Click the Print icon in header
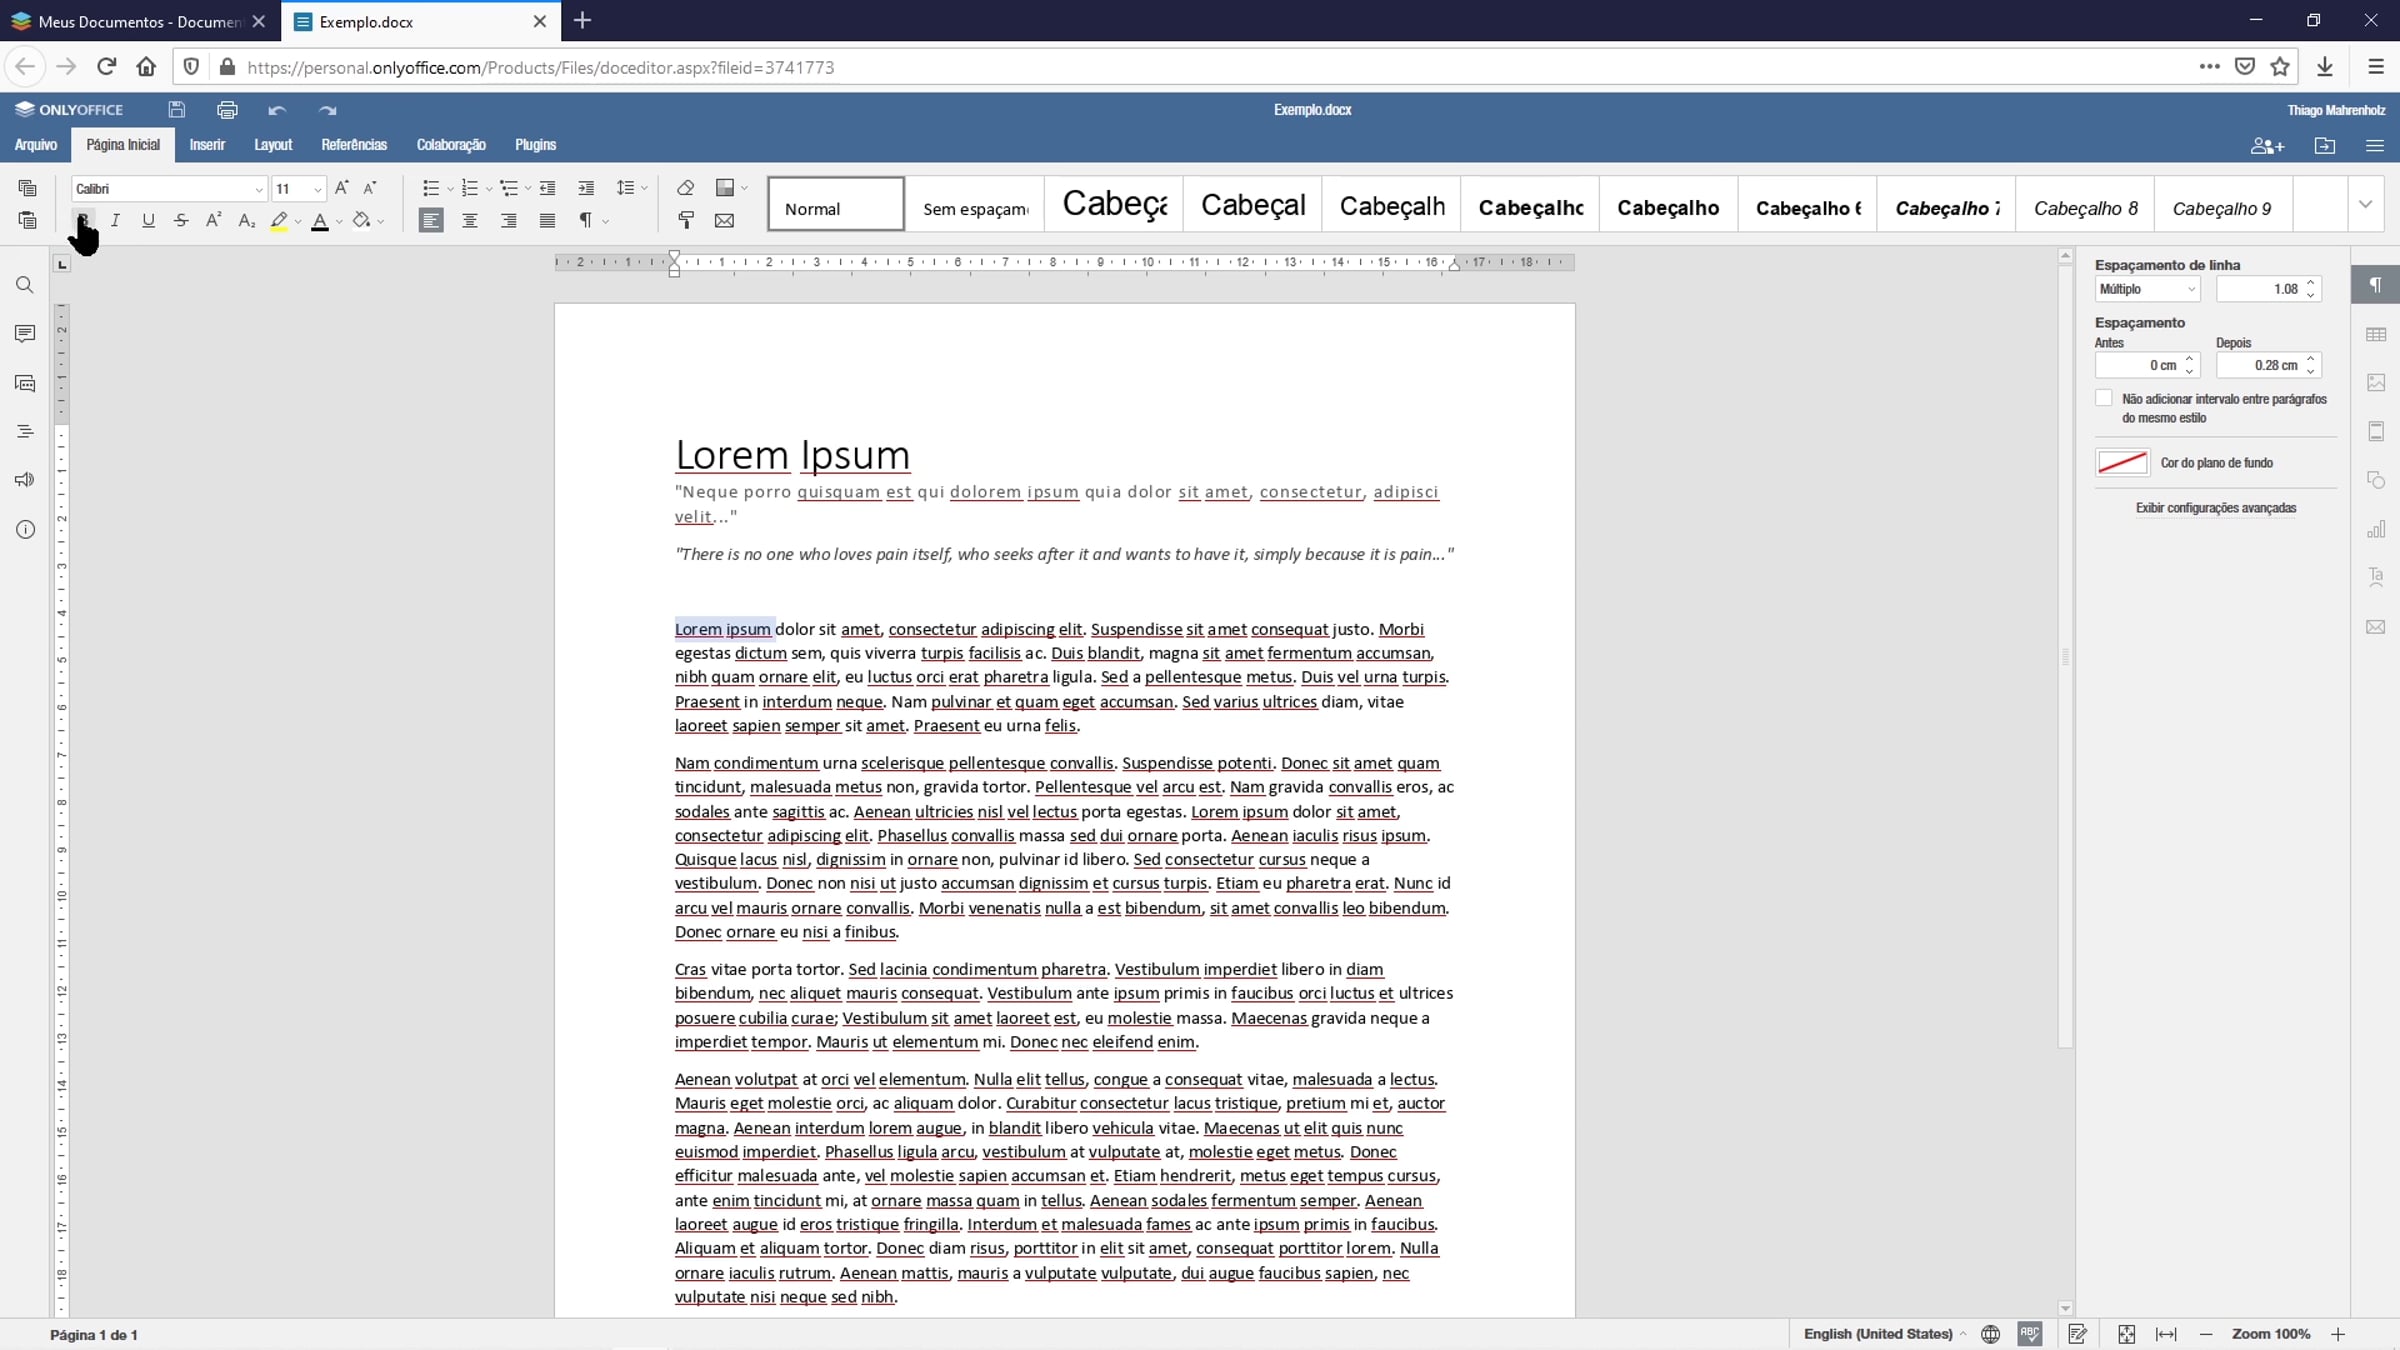This screenshot has height=1350, width=2400. [227, 110]
